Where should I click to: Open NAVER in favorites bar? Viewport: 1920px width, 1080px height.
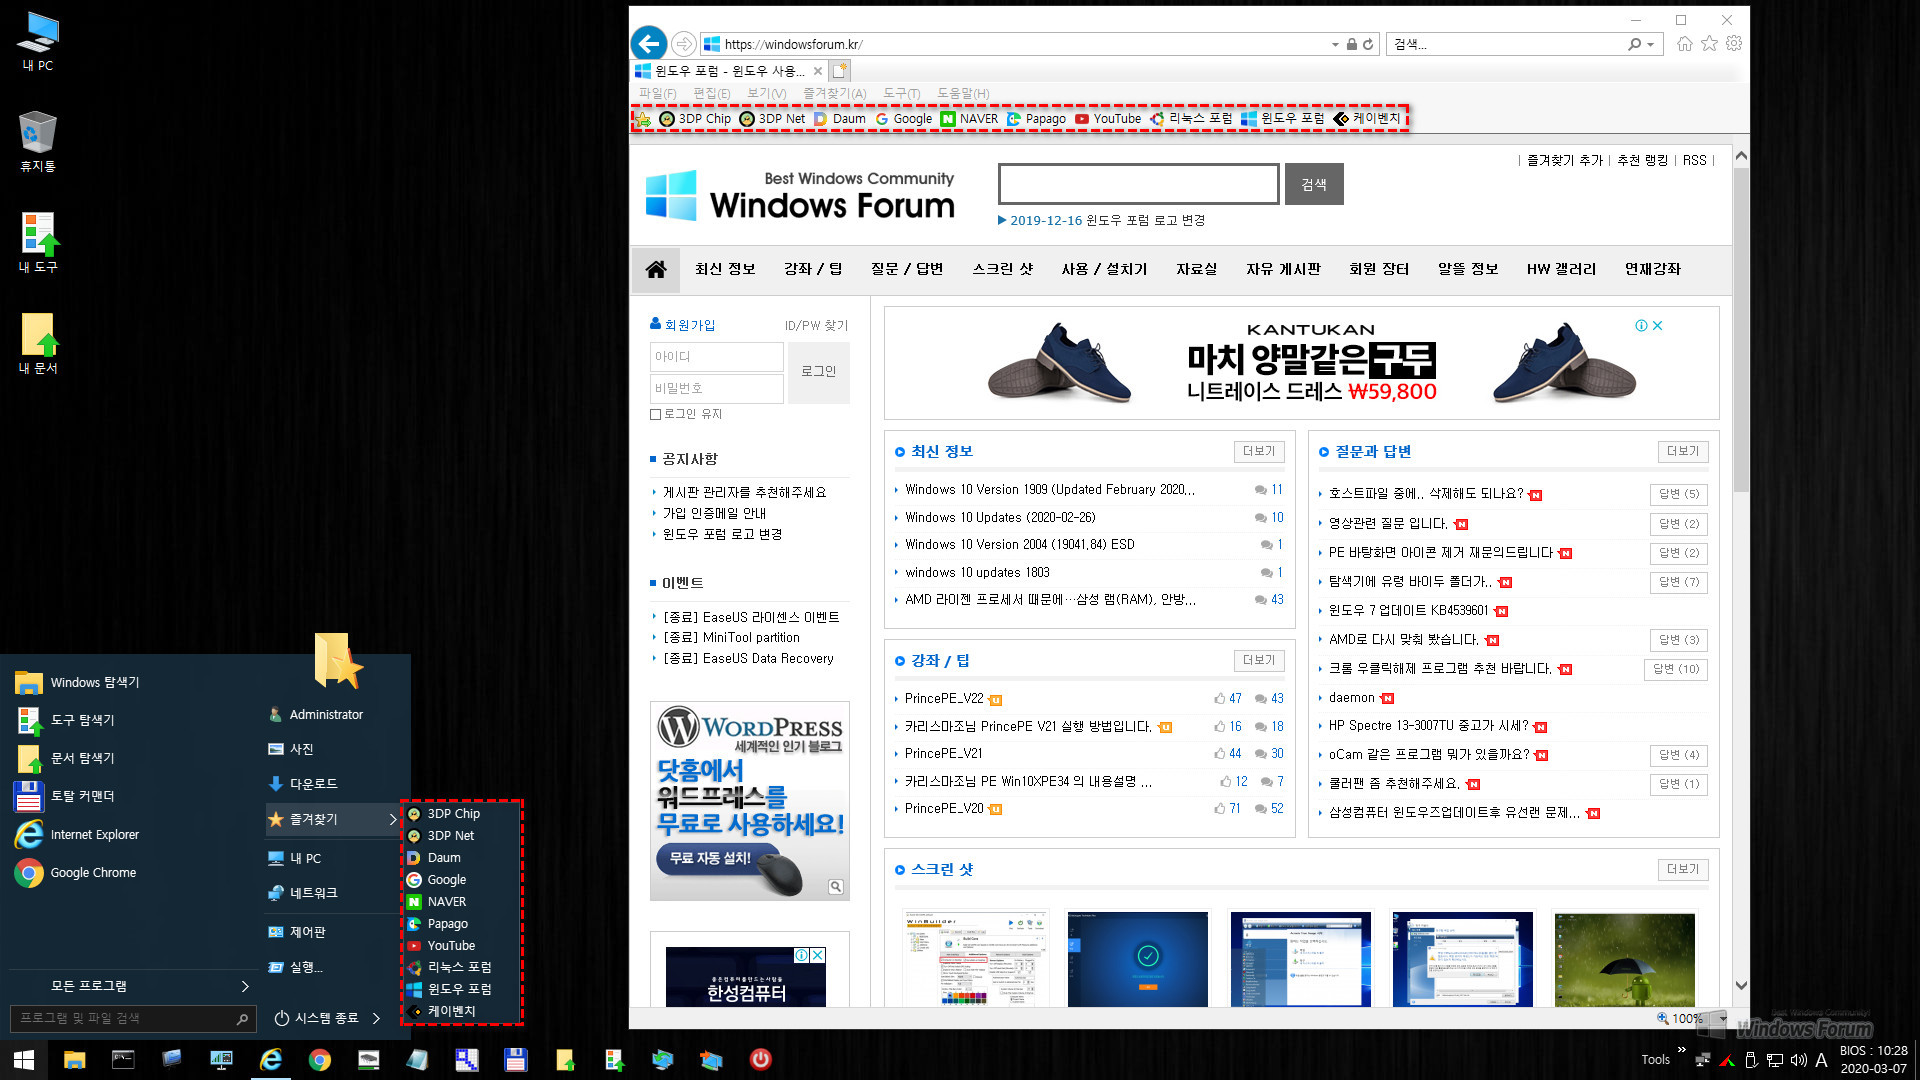tap(969, 118)
